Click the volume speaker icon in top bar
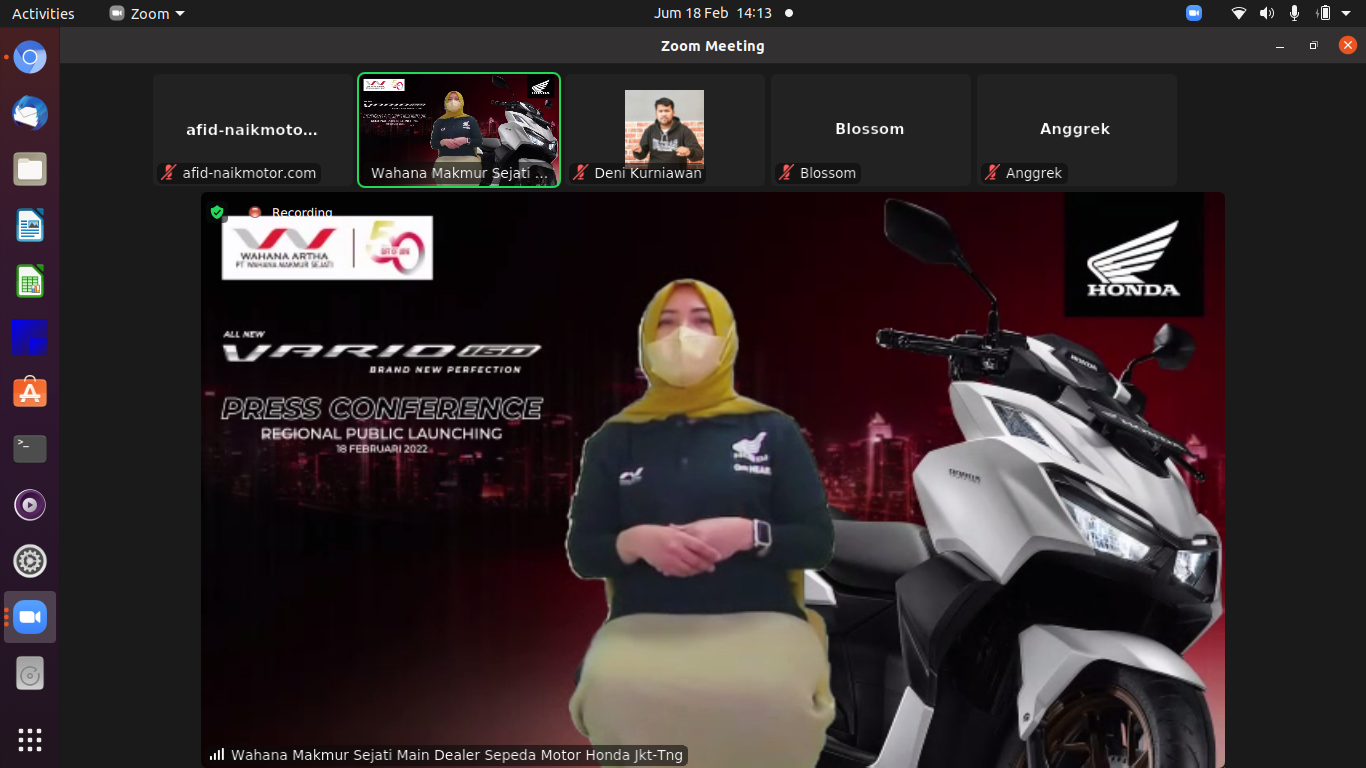The width and height of the screenshot is (1366, 768). 1267,13
